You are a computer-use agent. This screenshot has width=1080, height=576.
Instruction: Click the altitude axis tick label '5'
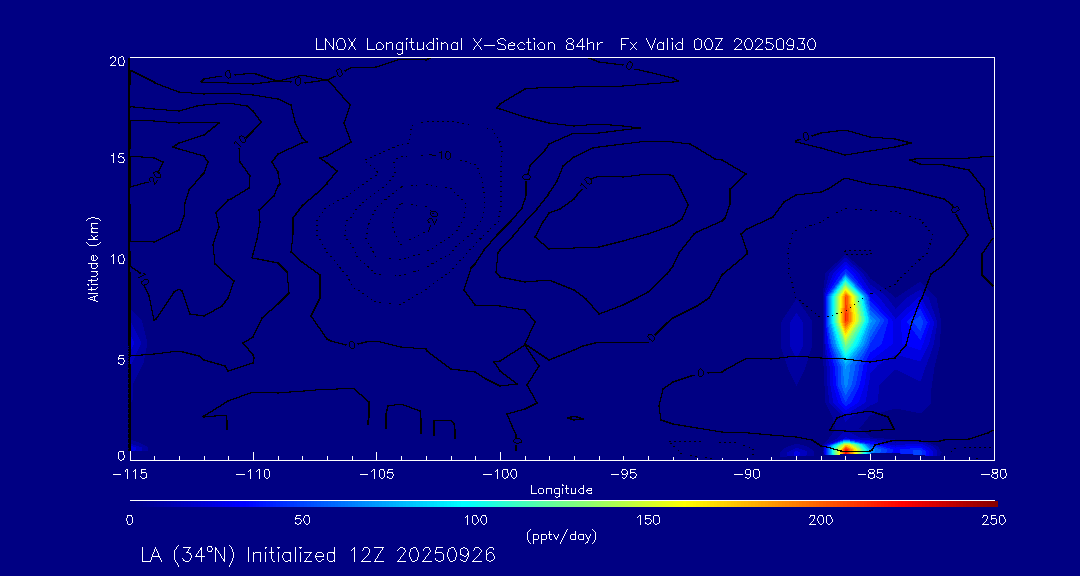coord(121,359)
